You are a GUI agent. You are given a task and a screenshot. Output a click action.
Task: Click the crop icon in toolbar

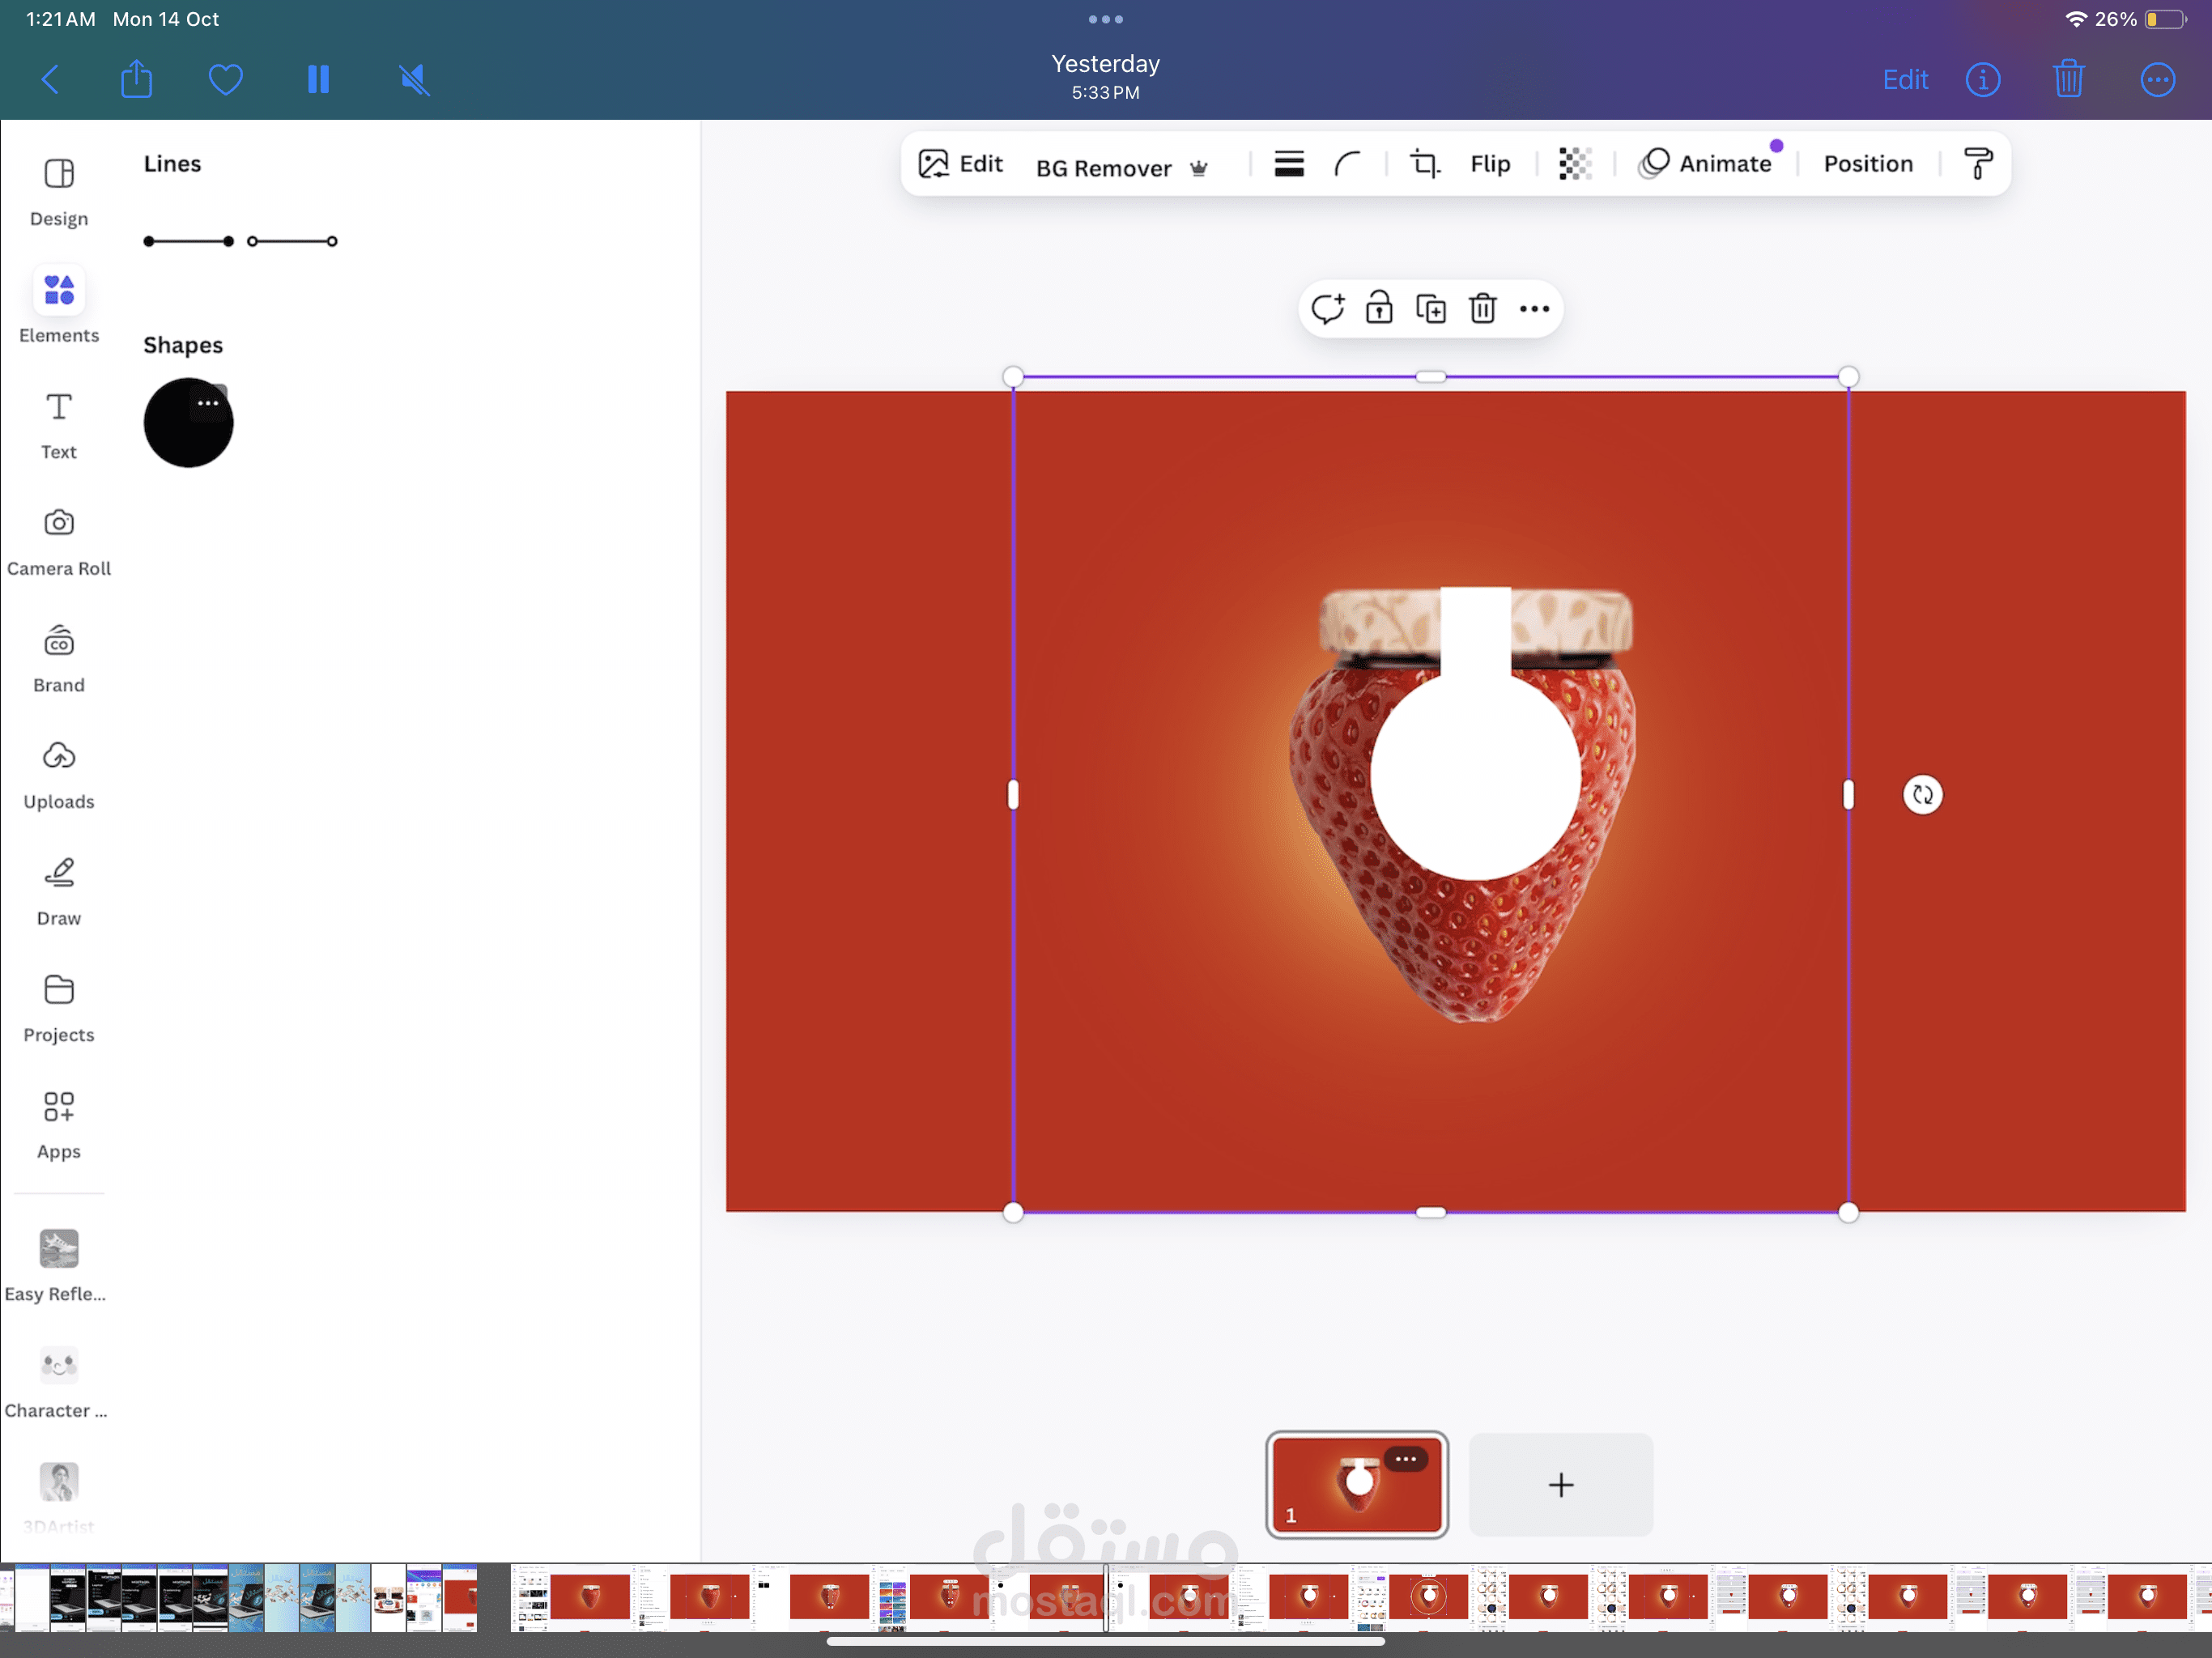tap(1424, 163)
